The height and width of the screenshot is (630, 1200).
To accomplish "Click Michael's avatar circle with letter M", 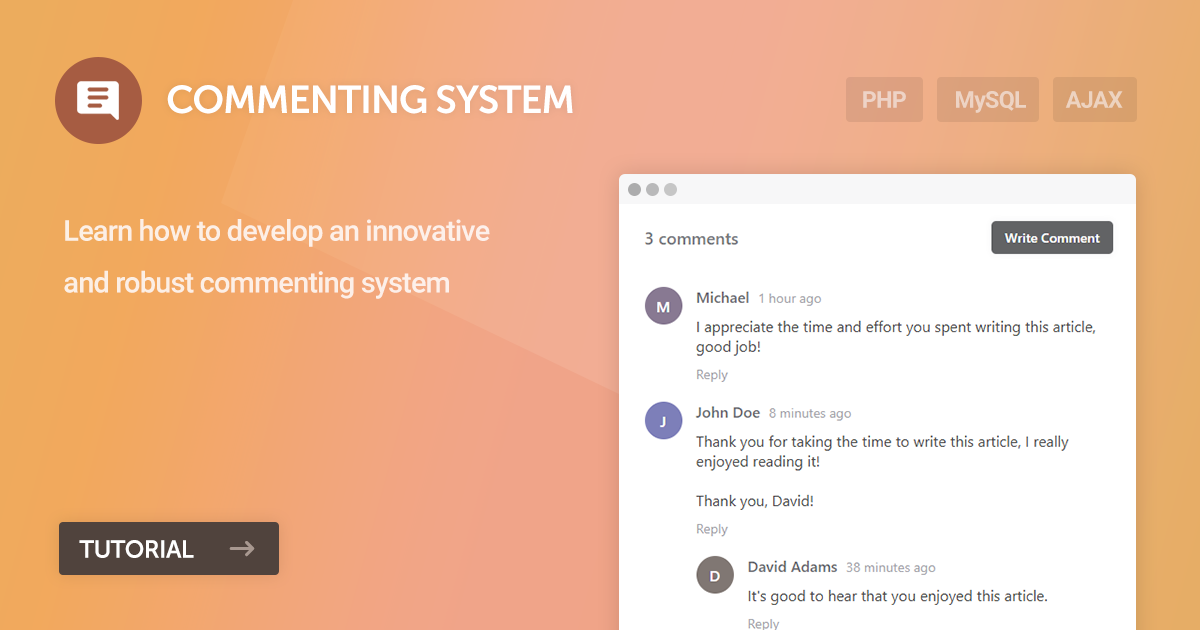I will coord(663,307).
